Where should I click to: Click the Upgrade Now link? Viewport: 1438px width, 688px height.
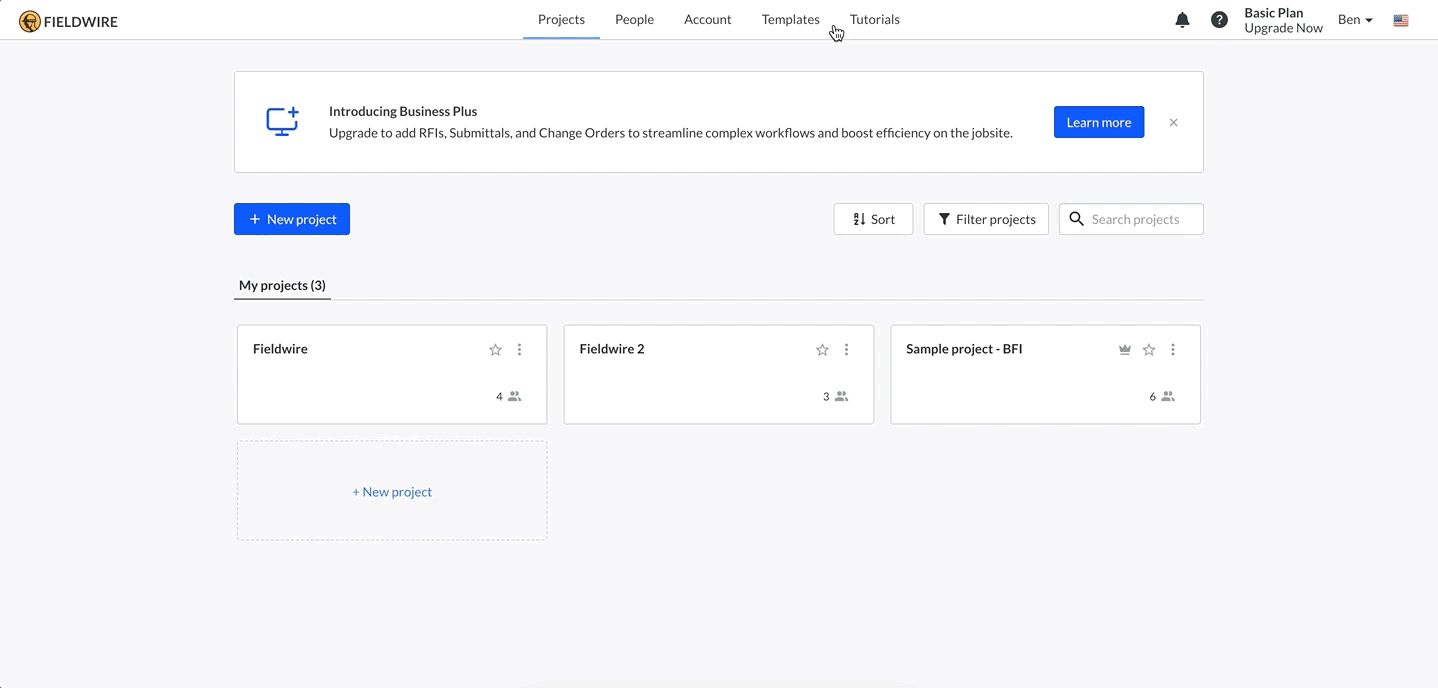point(1283,28)
